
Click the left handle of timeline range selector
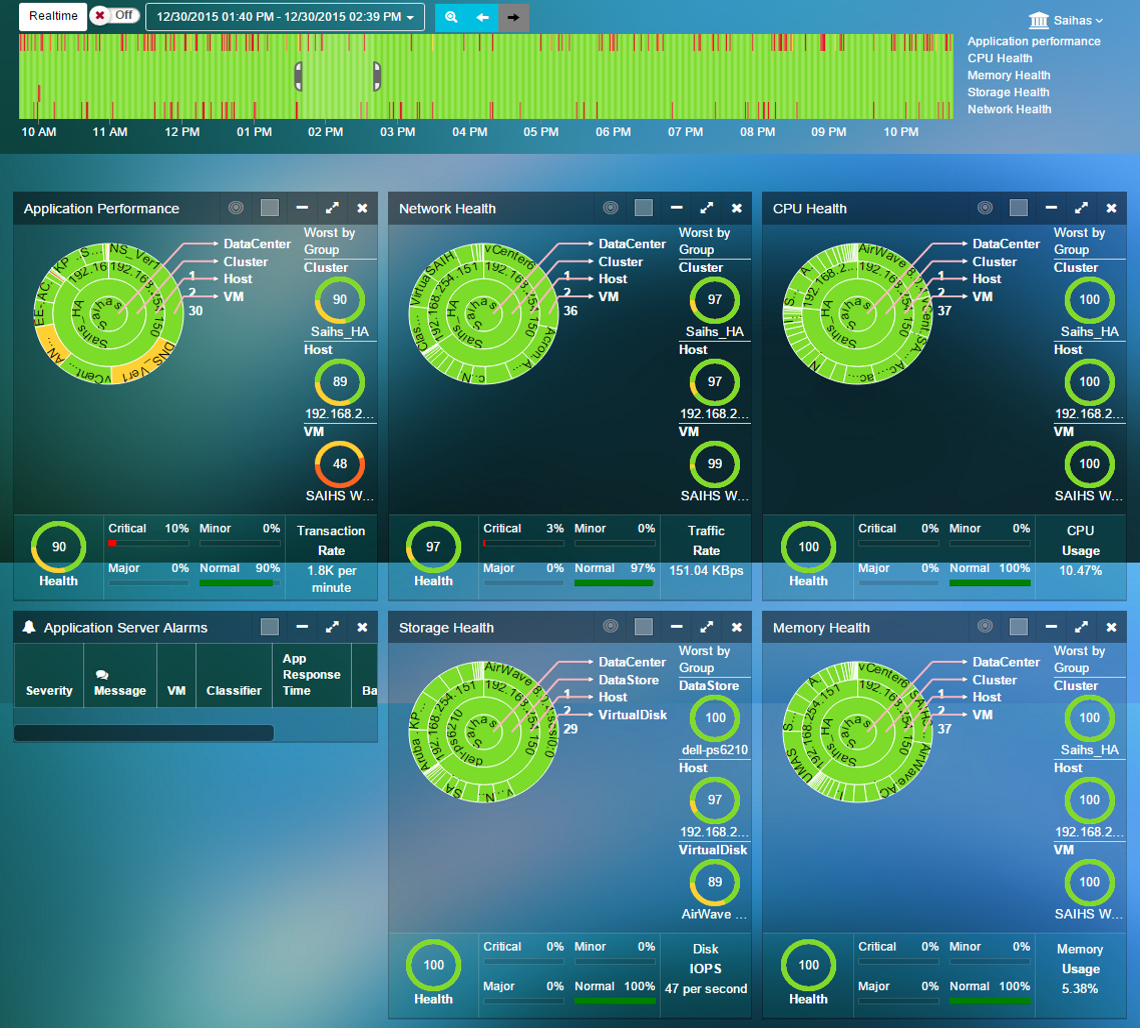point(298,76)
